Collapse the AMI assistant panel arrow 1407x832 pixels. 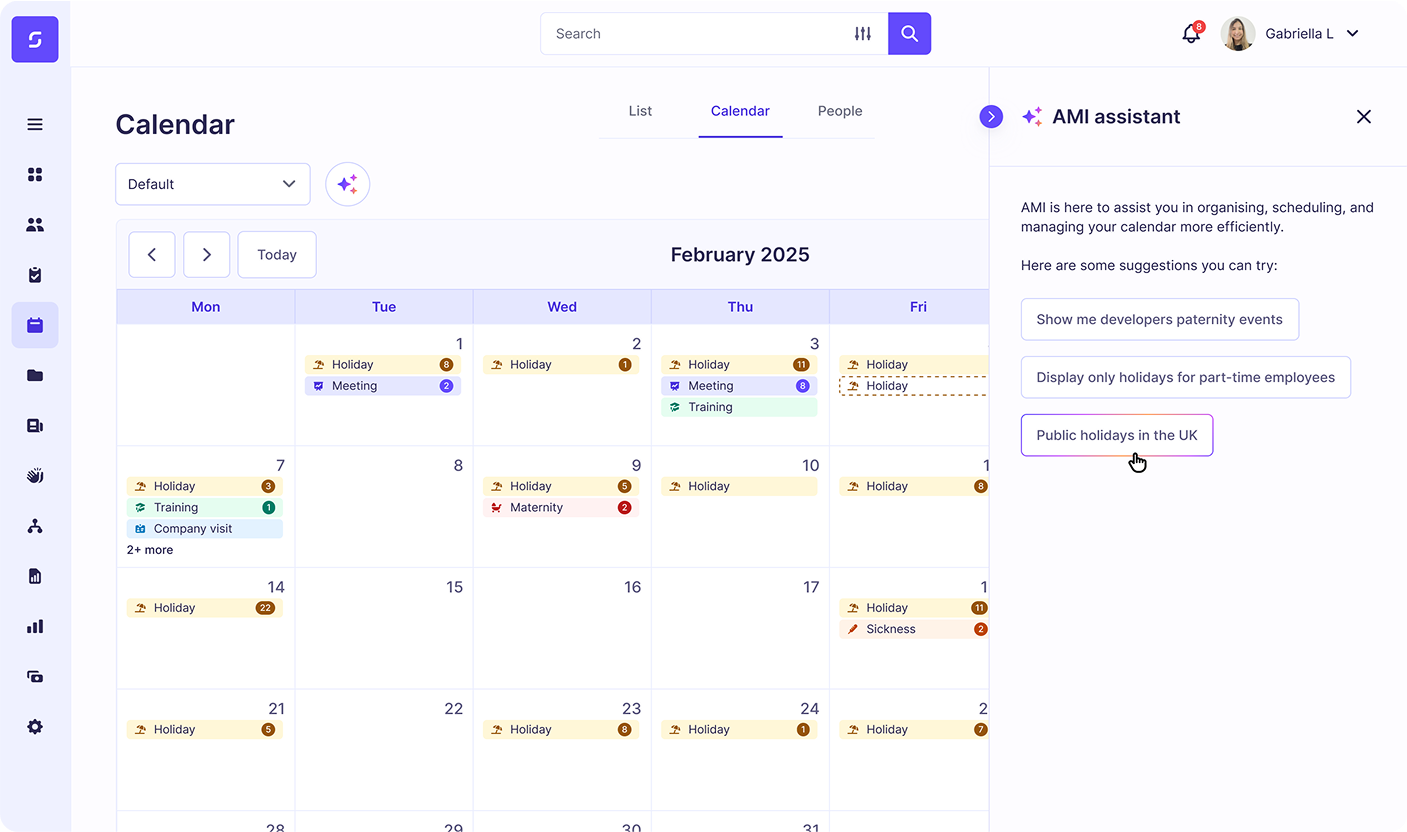coord(991,117)
